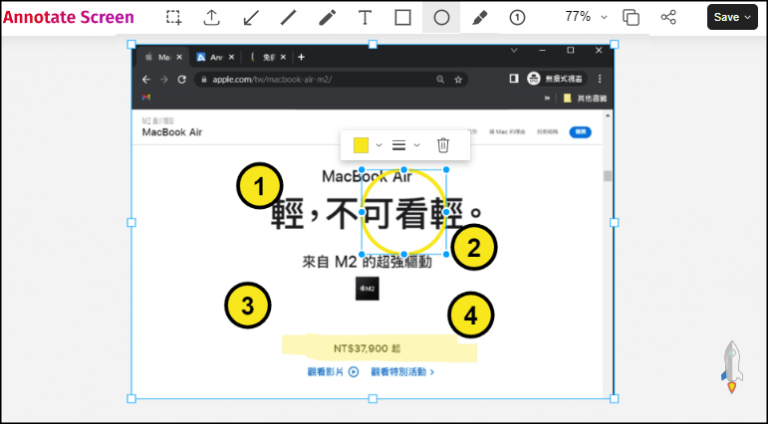This screenshot has height=424, width=768.
Task: Click the blue buy button on Apple page
Action: [x=580, y=132]
